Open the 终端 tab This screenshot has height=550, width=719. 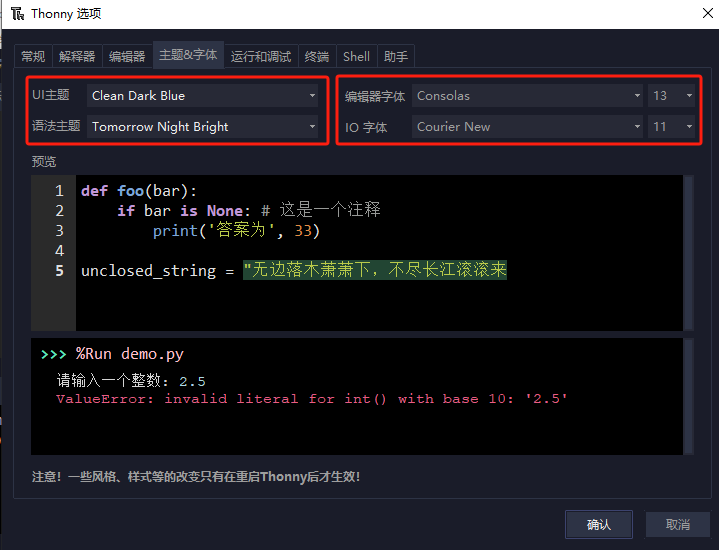tap(317, 56)
